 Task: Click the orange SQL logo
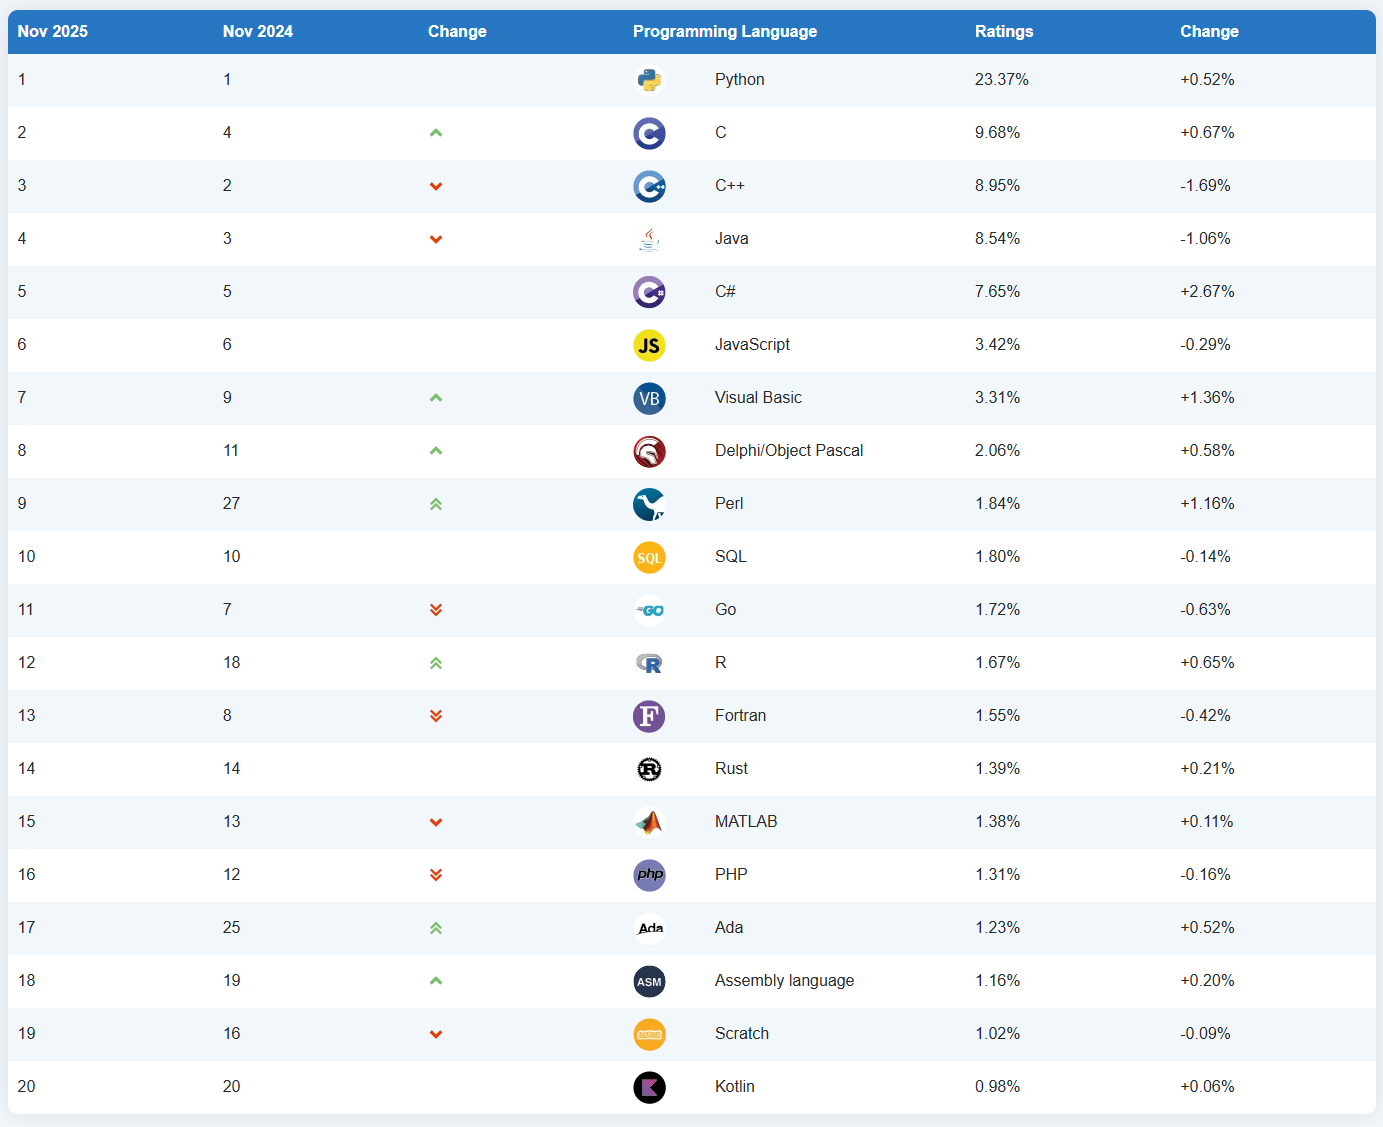[x=649, y=557]
